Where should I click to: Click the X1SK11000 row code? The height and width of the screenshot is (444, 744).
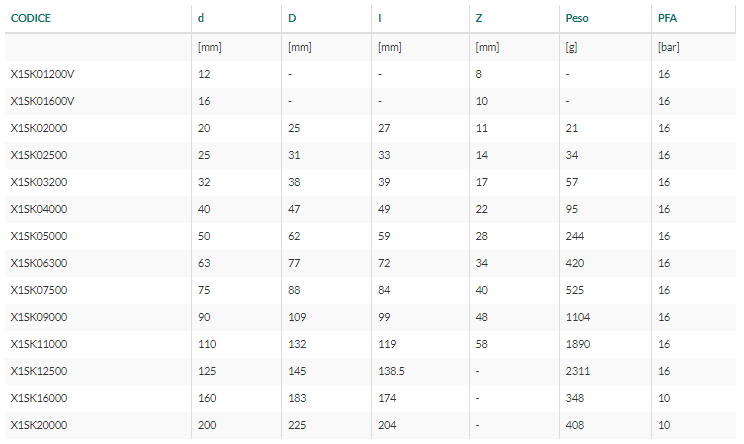pos(39,344)
